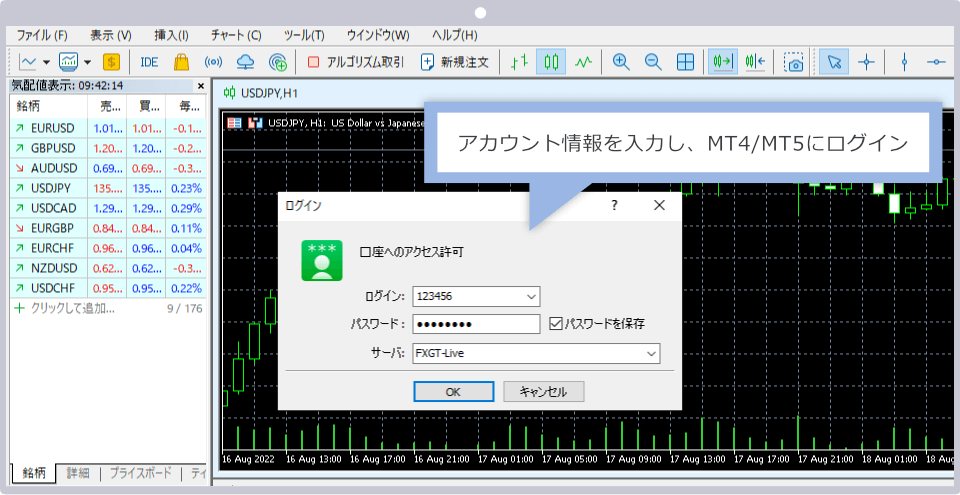Open the 表示 (V) menu
Screen dimensions: 960x495
pos(110,35)
